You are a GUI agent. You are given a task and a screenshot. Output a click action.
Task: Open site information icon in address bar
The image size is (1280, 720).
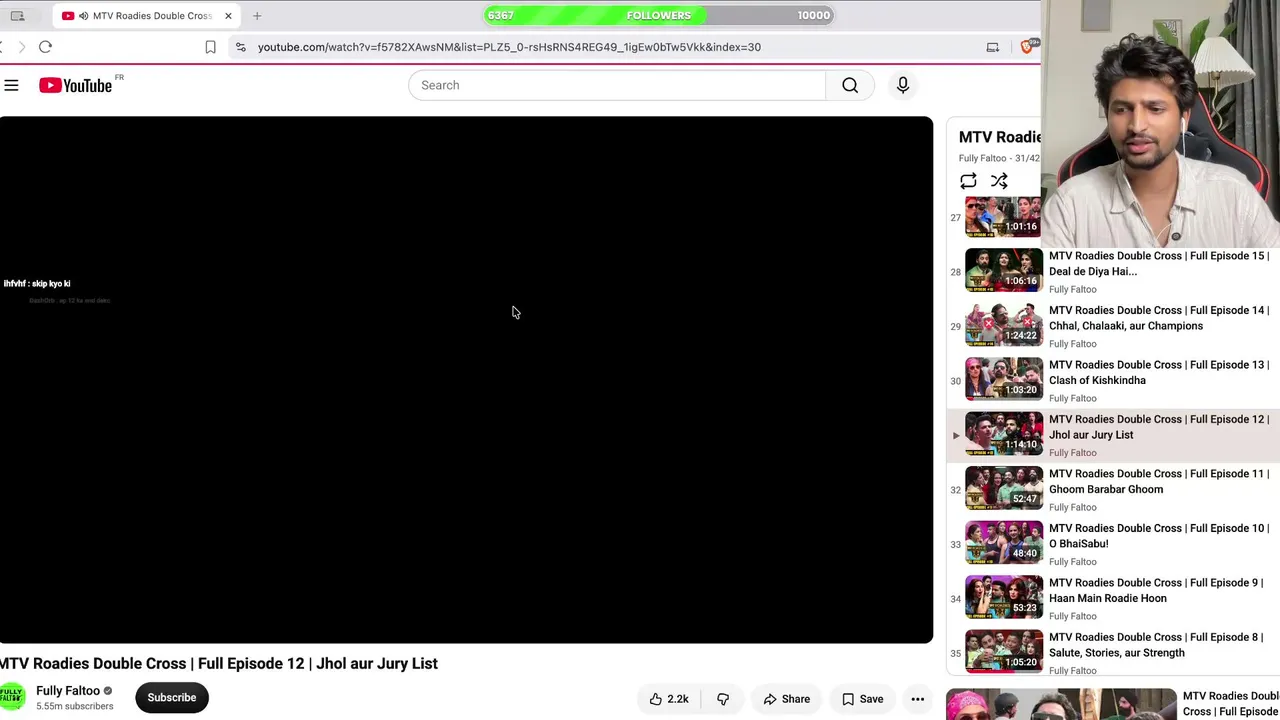click(x=240, y=47)
